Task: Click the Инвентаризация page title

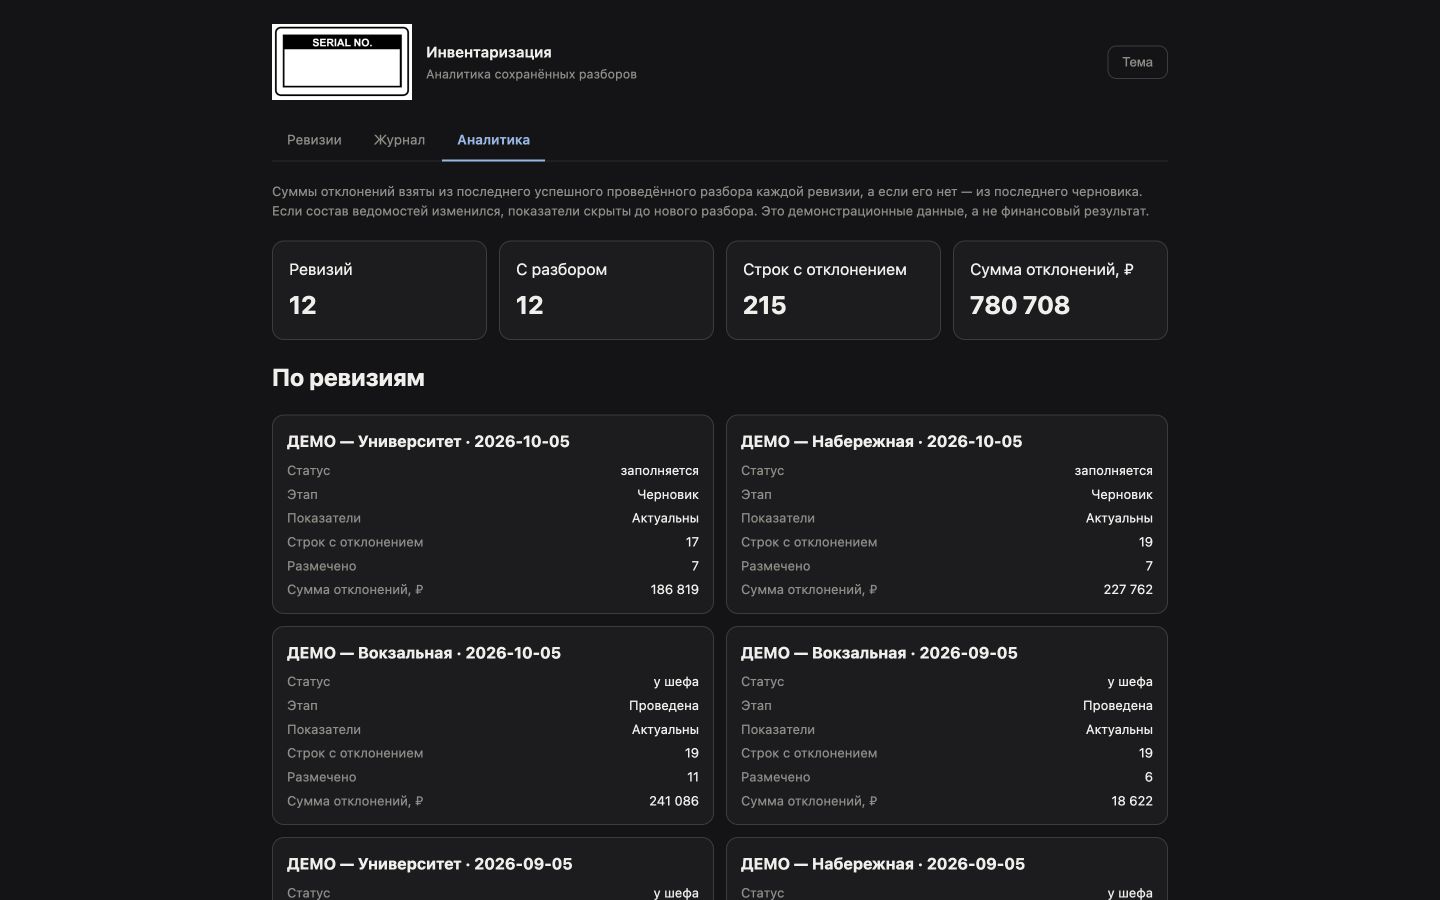Action: [x=489, y=52]
